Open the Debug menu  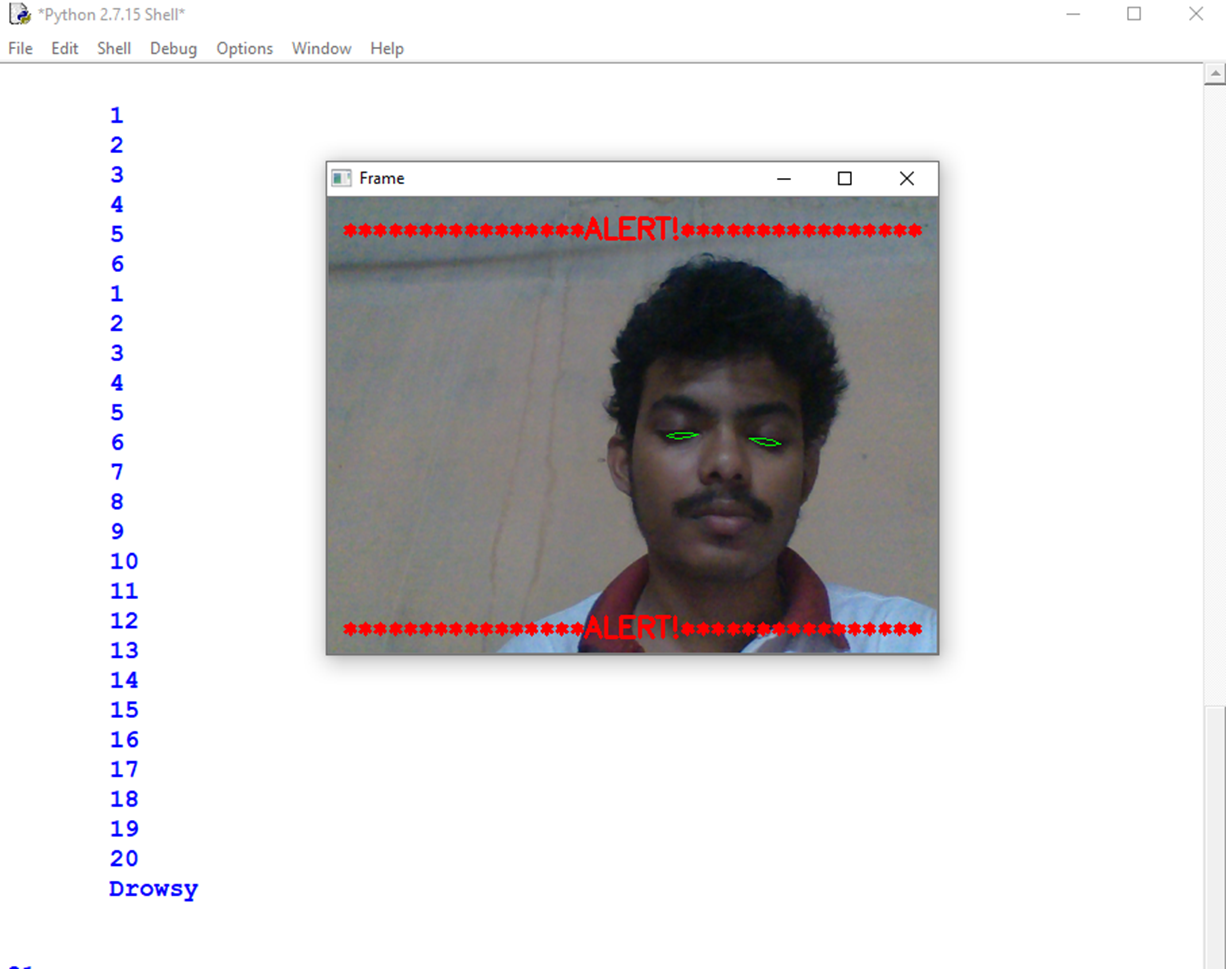pyautogui.click(x=172, y=48)
